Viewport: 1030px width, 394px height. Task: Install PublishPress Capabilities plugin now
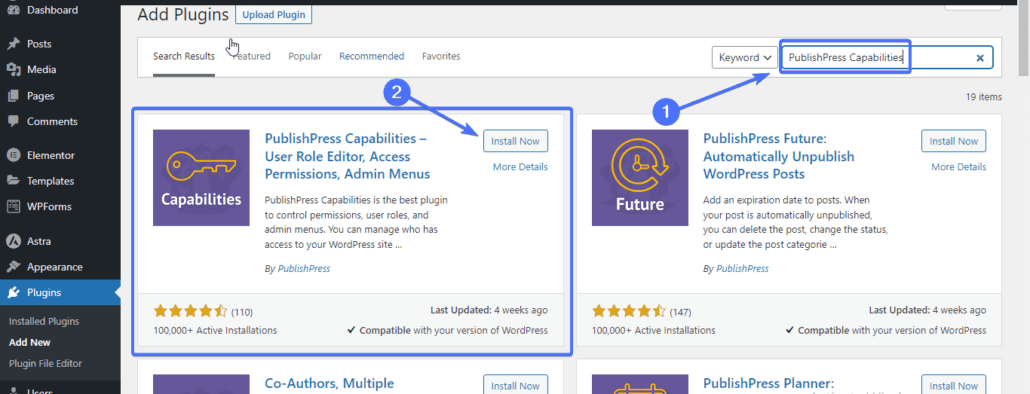click(516, 141)
